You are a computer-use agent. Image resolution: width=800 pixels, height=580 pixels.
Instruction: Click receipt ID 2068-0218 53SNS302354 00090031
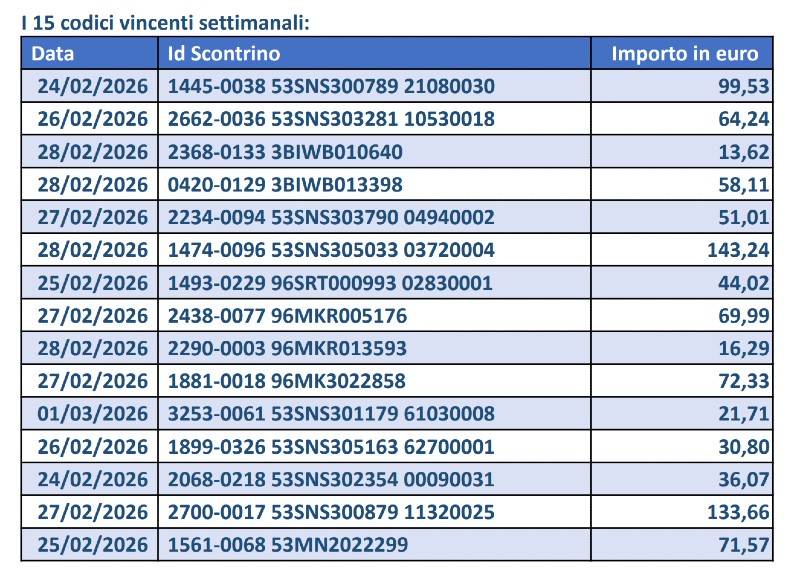(x=331, y=480)
